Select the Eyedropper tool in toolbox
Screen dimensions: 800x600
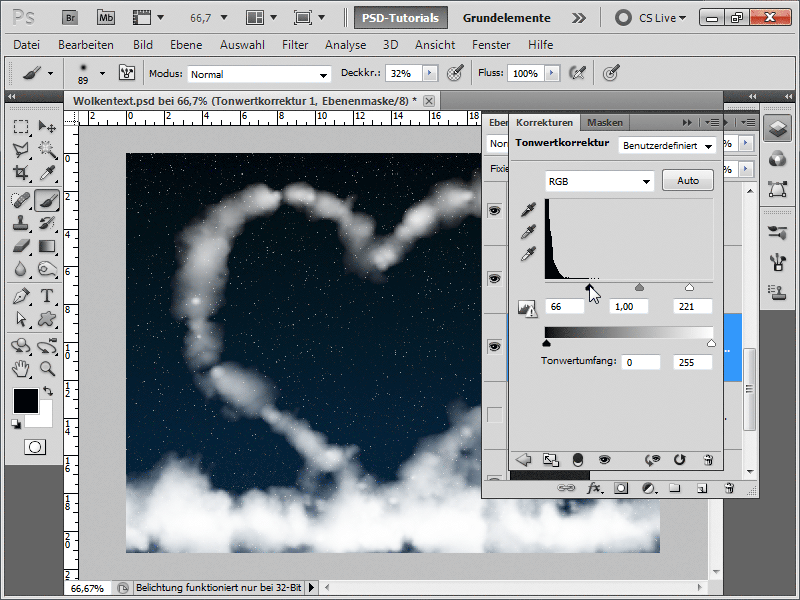pyautogui.click(x=47, y=173)
